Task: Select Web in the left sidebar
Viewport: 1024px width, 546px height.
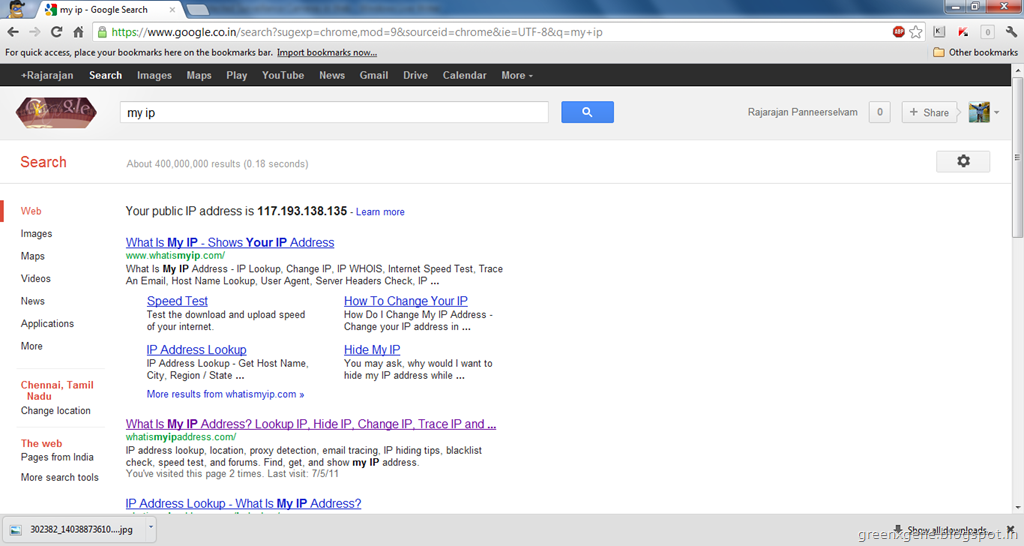Action: [31, 211]
